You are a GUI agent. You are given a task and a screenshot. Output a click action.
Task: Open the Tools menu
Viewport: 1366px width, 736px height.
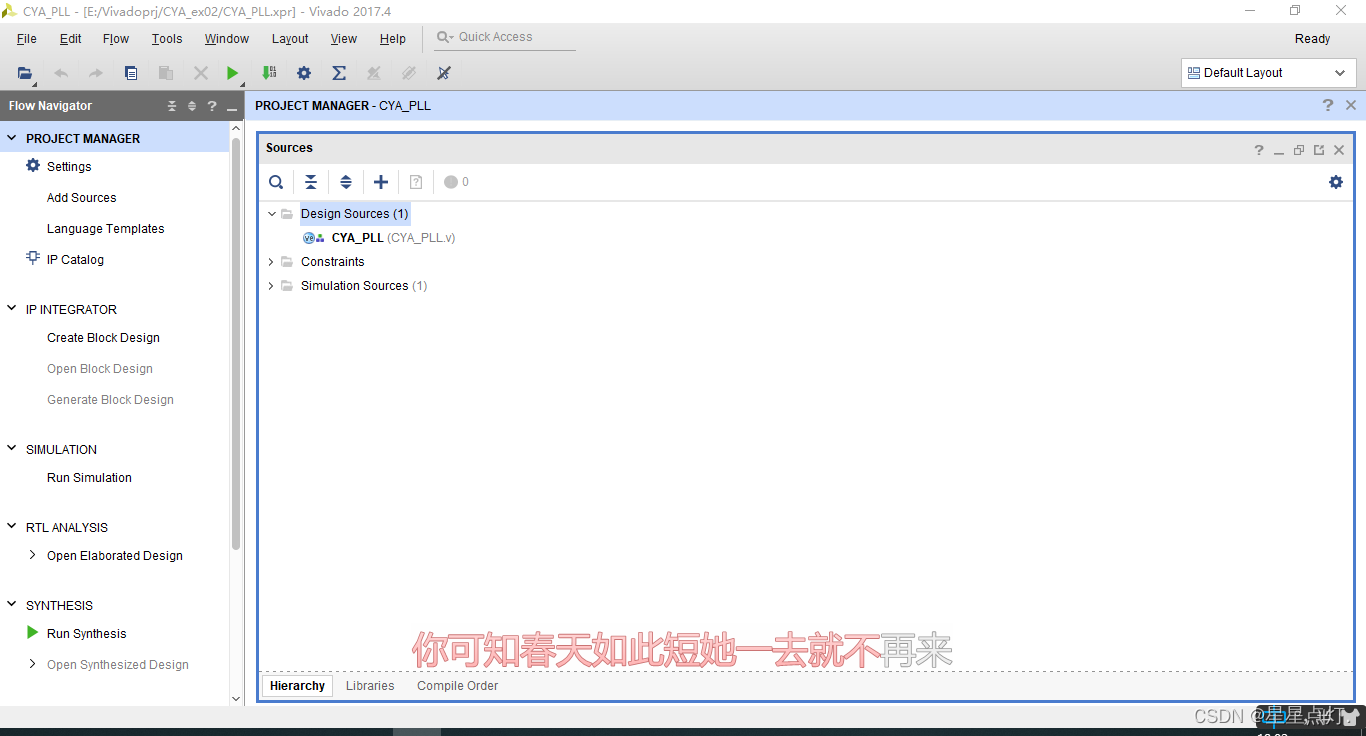(166, 38)
